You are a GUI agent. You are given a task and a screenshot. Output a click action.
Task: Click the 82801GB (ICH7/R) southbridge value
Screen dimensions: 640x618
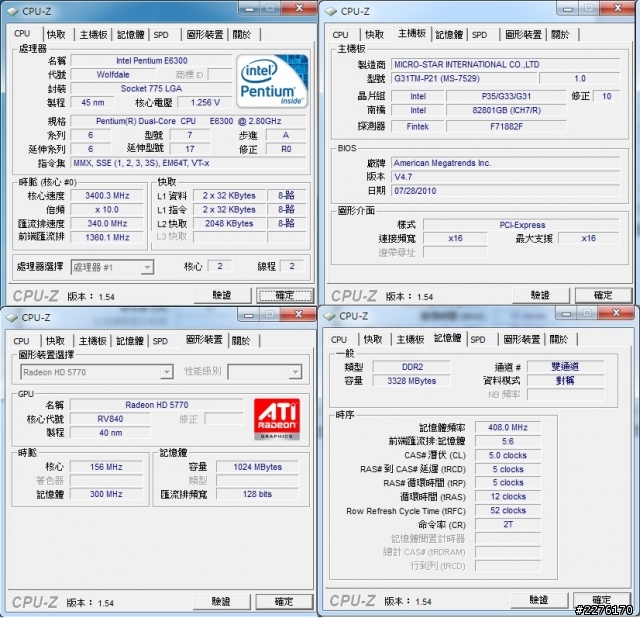coord(506,110)
